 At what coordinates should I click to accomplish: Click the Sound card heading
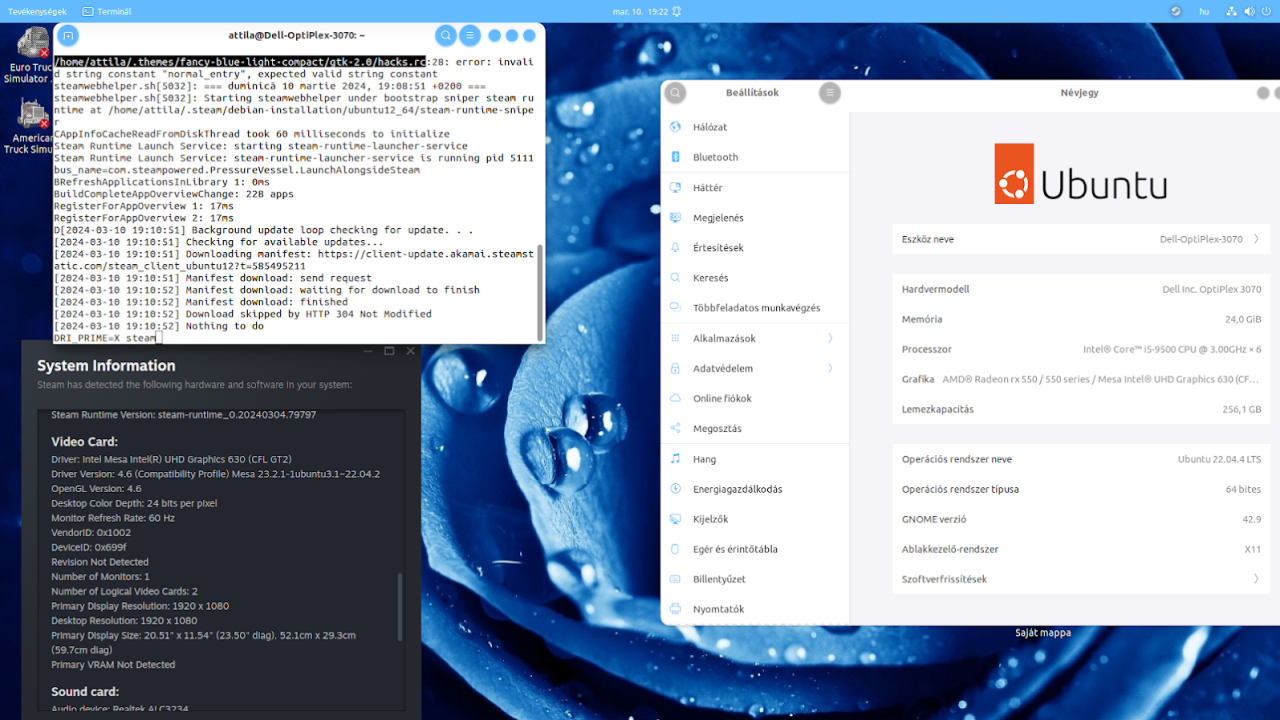coord(85,691)
